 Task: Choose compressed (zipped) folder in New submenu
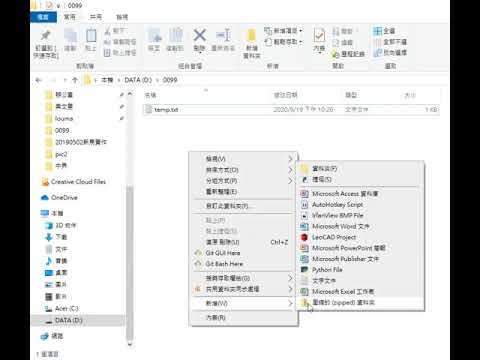[x=360, y=303]
